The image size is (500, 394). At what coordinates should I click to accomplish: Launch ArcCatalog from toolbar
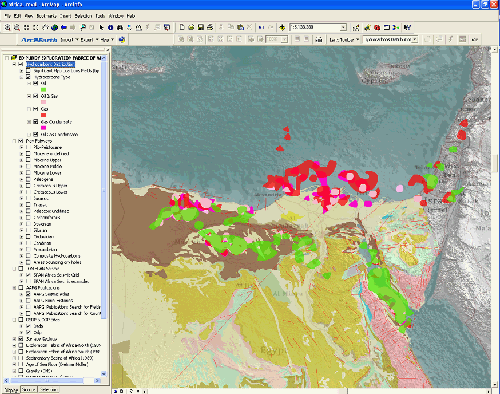coord(367,28)
